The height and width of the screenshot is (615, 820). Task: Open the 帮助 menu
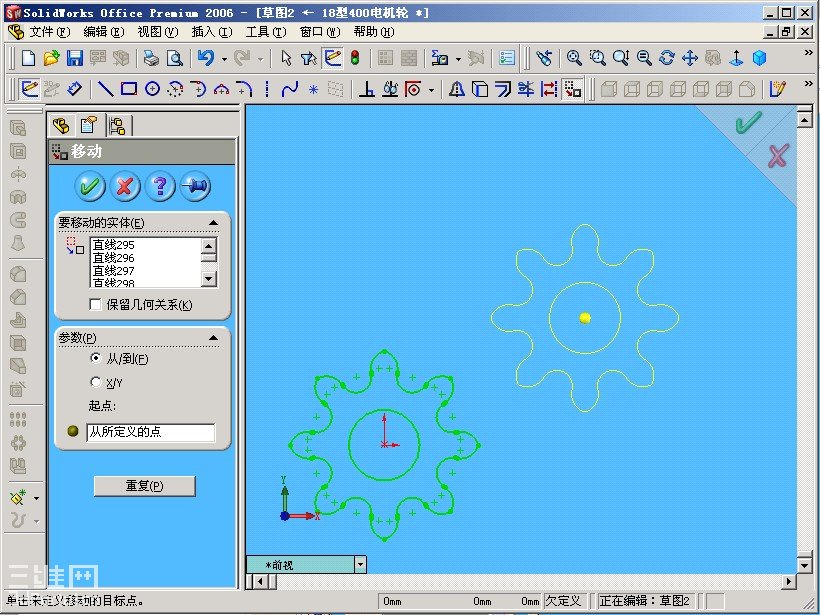[x=373, y=32]
